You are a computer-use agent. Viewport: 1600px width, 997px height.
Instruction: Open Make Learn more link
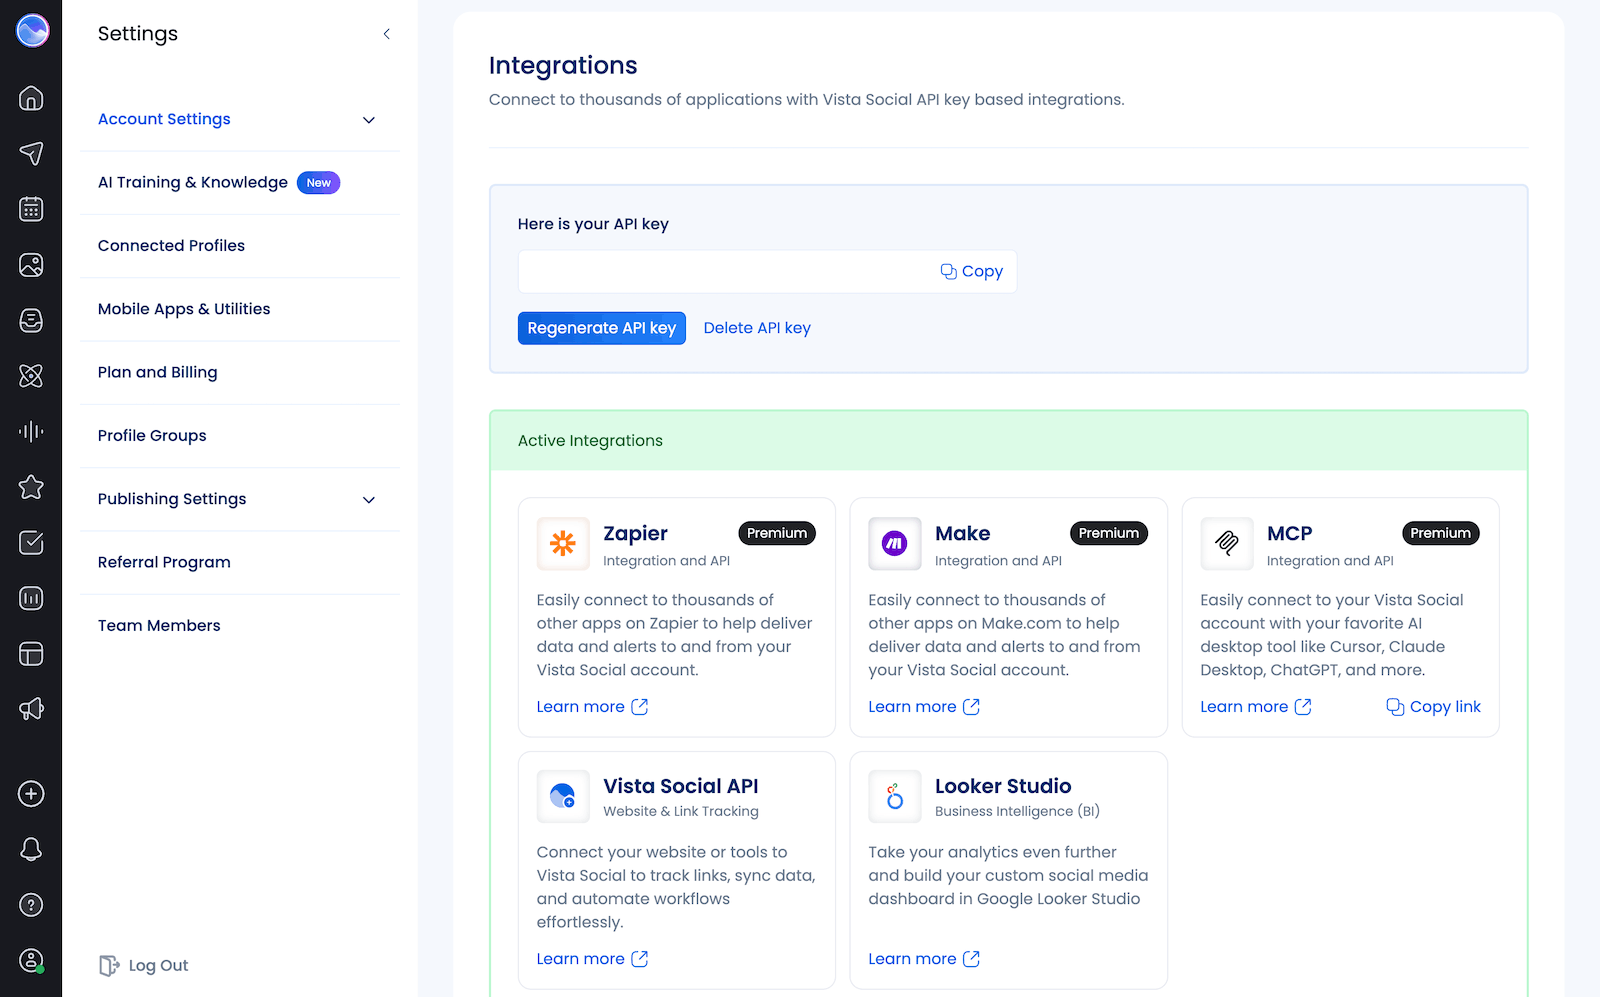click(924, 707)
